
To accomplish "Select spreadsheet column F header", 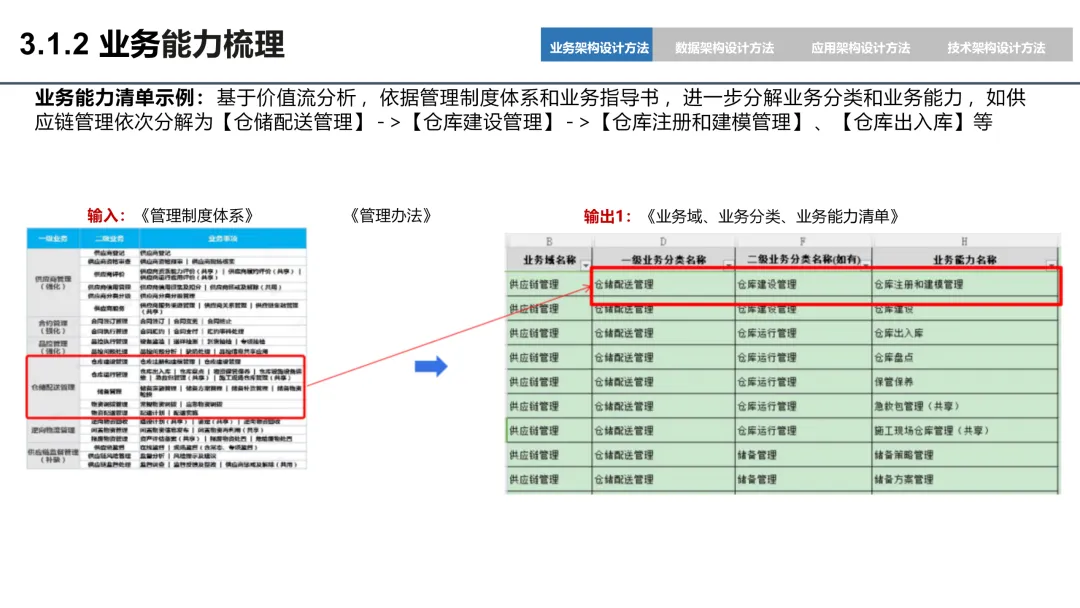I will (803, 241).
